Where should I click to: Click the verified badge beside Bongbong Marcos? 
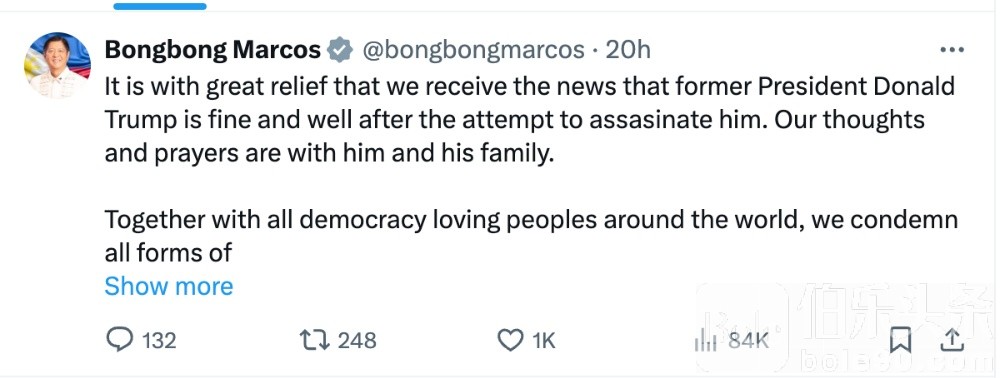340,50
